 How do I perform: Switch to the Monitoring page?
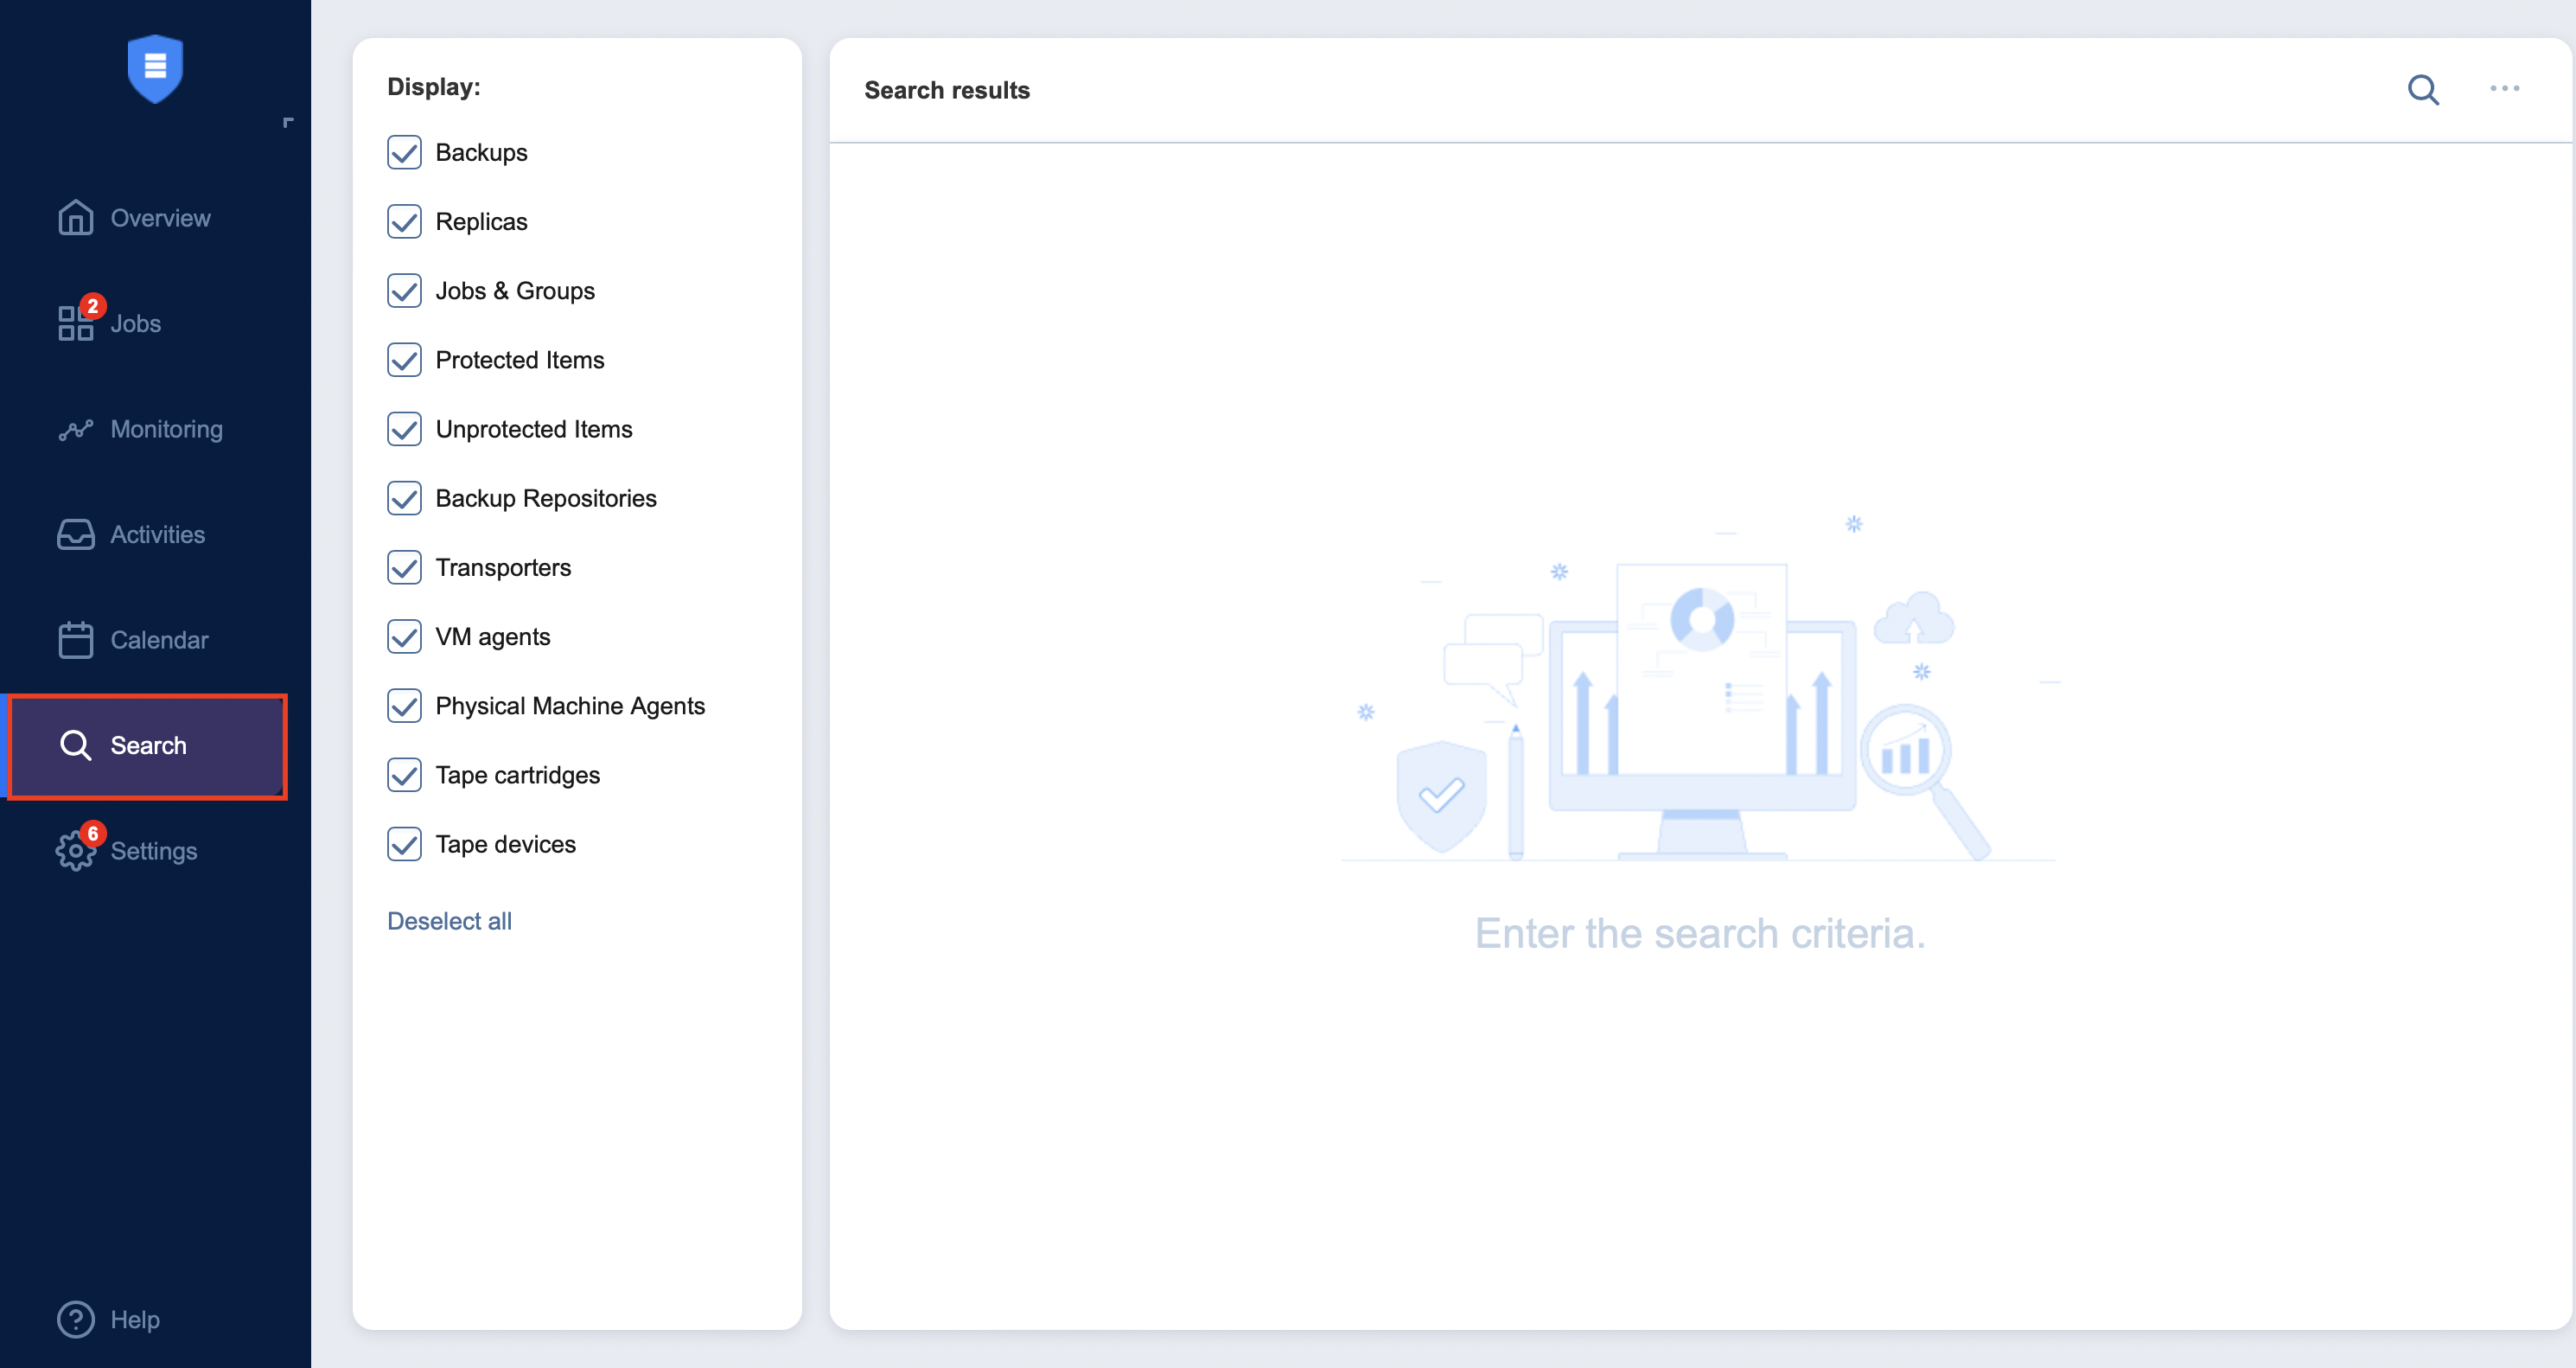pyautogui.click(x=166, y=429)
